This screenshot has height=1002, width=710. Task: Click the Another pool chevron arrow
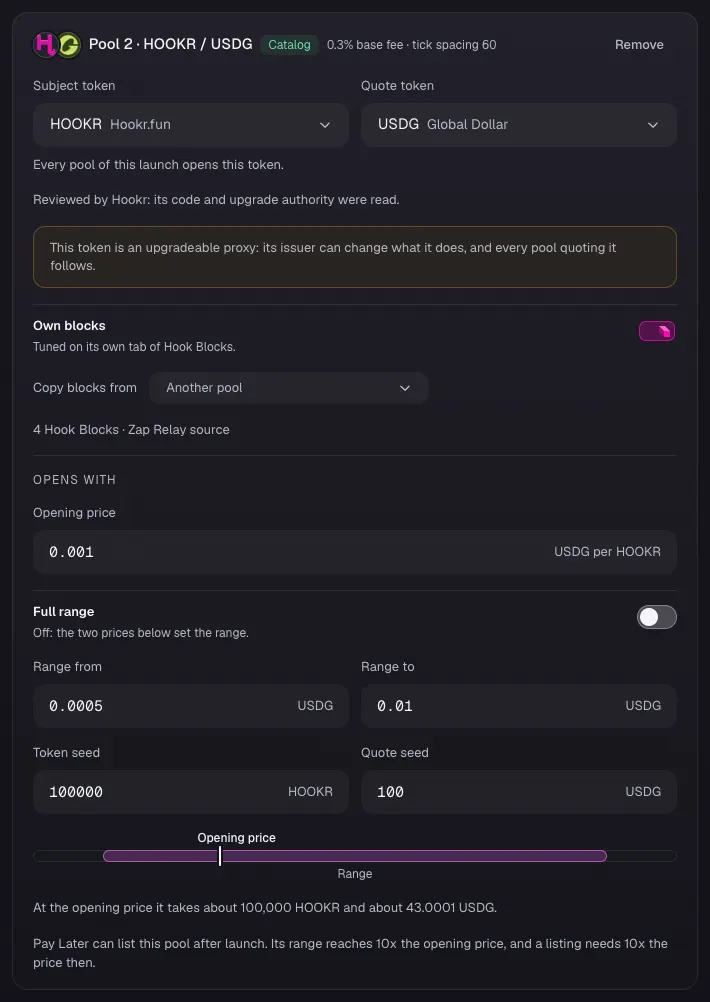tap(405, 388)
